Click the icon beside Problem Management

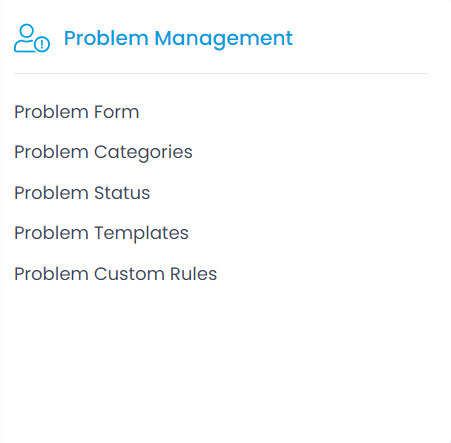click(x=32, y=38)
